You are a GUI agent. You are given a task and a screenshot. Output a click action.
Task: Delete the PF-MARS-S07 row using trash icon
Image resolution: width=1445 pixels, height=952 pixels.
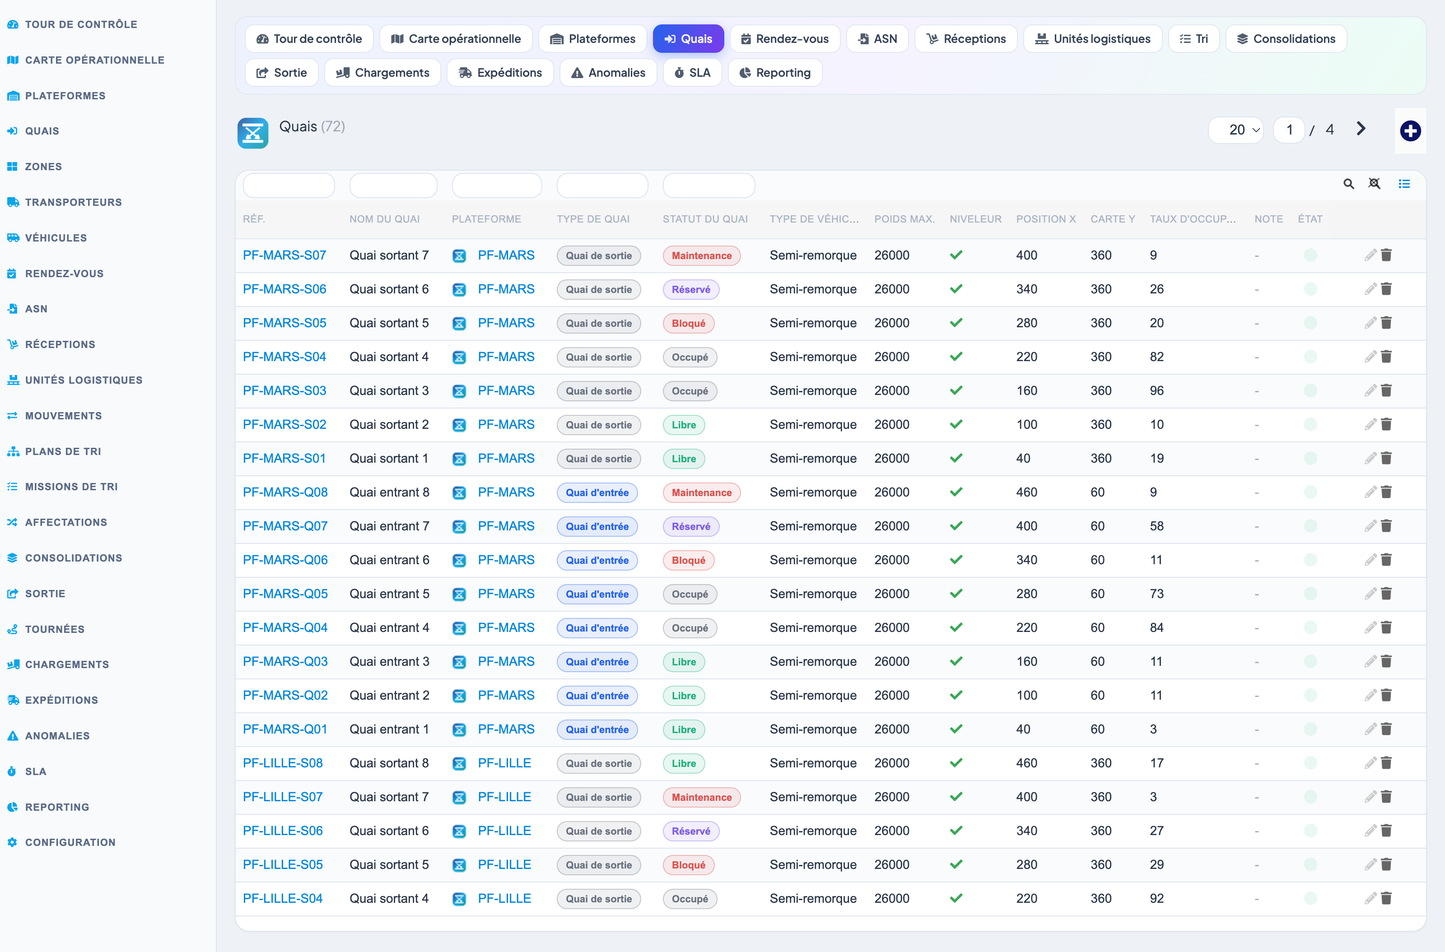[1387, 255]
